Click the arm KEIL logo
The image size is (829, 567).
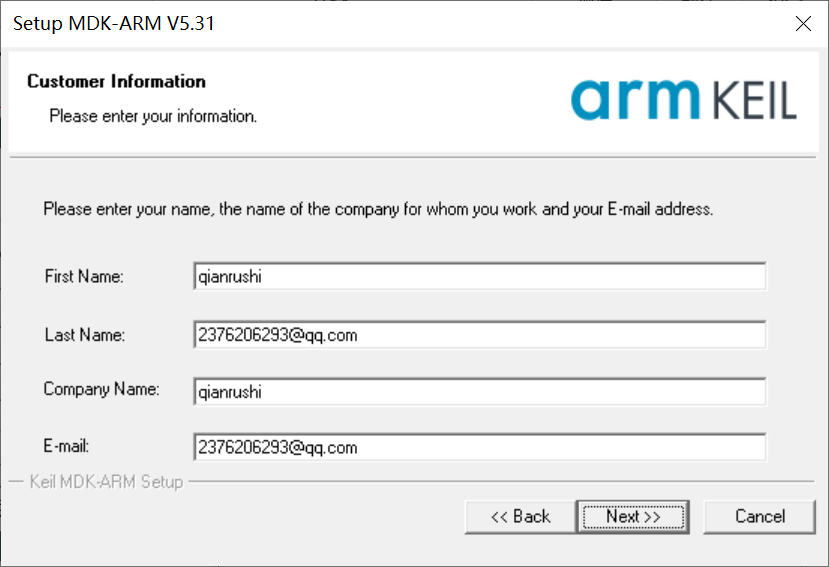(684, 99)
